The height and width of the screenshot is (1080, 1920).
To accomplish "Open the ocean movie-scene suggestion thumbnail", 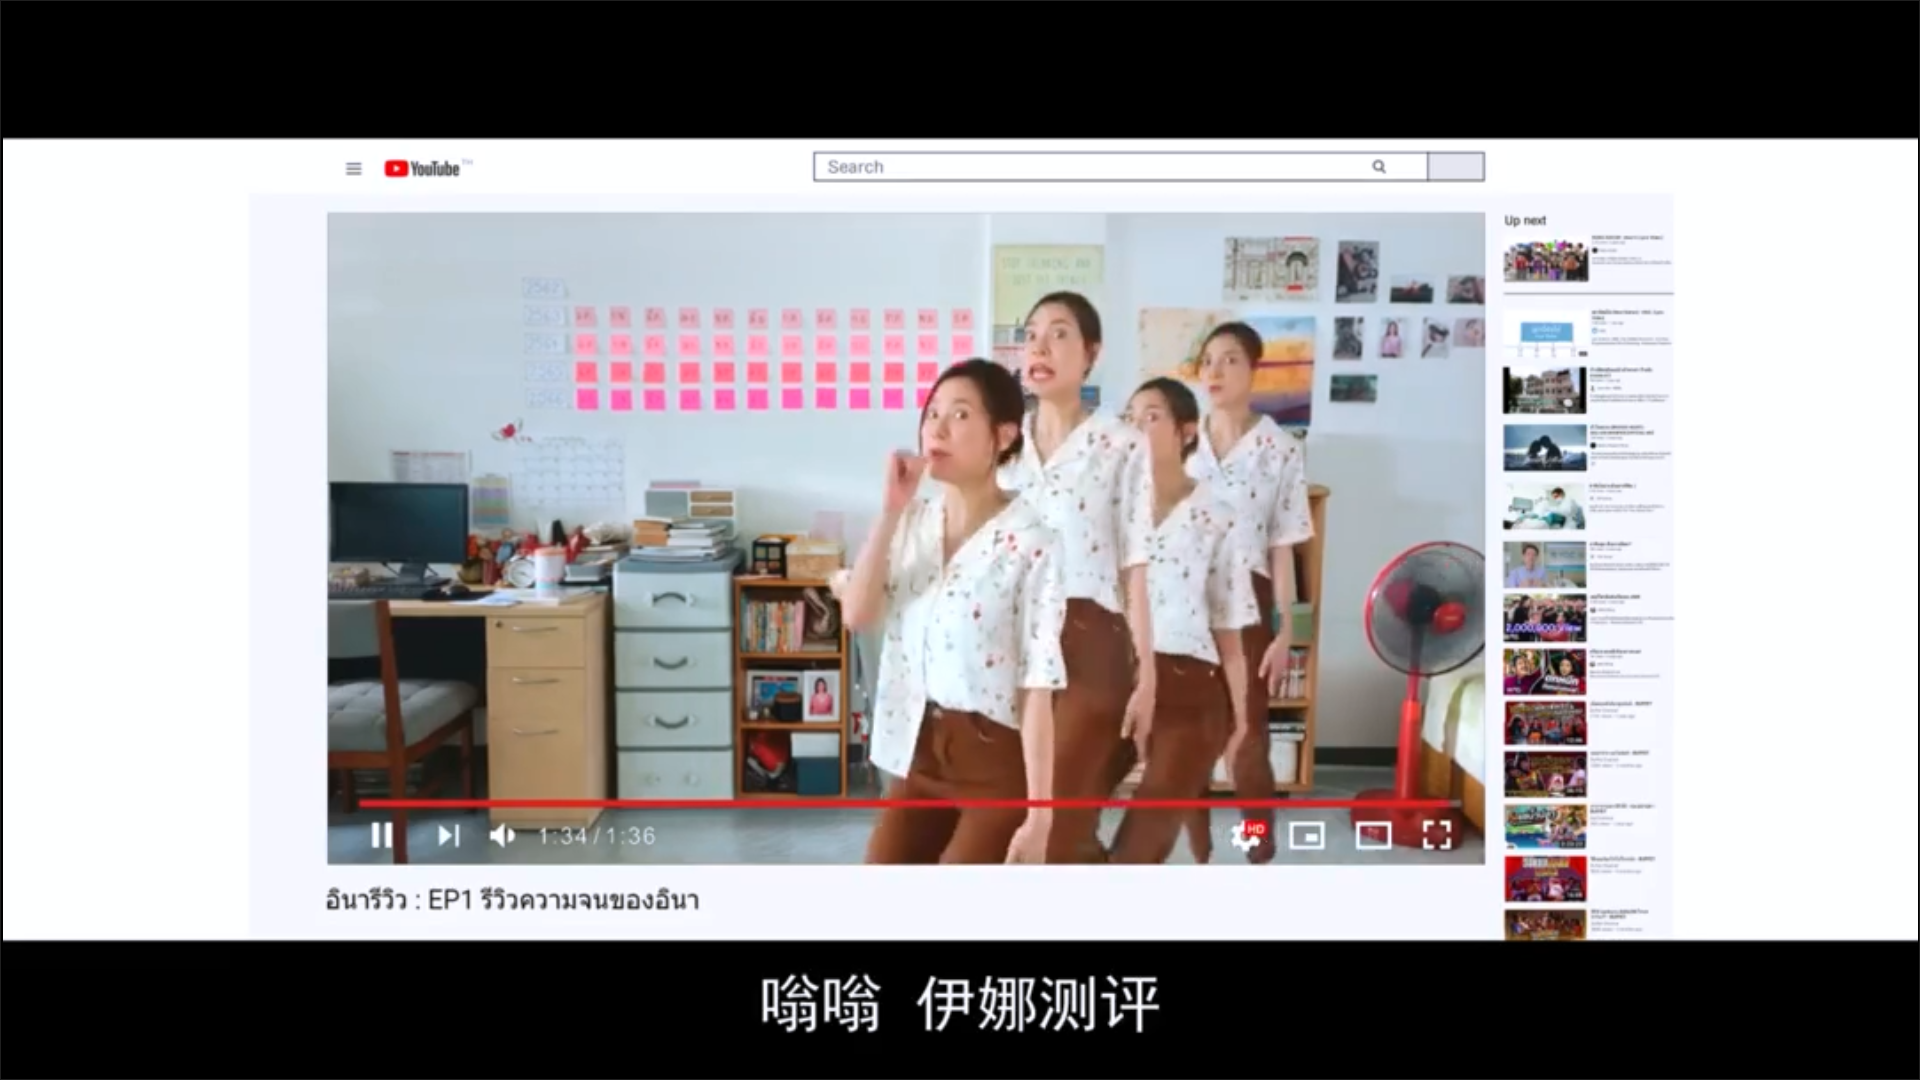I will 1545,447.
